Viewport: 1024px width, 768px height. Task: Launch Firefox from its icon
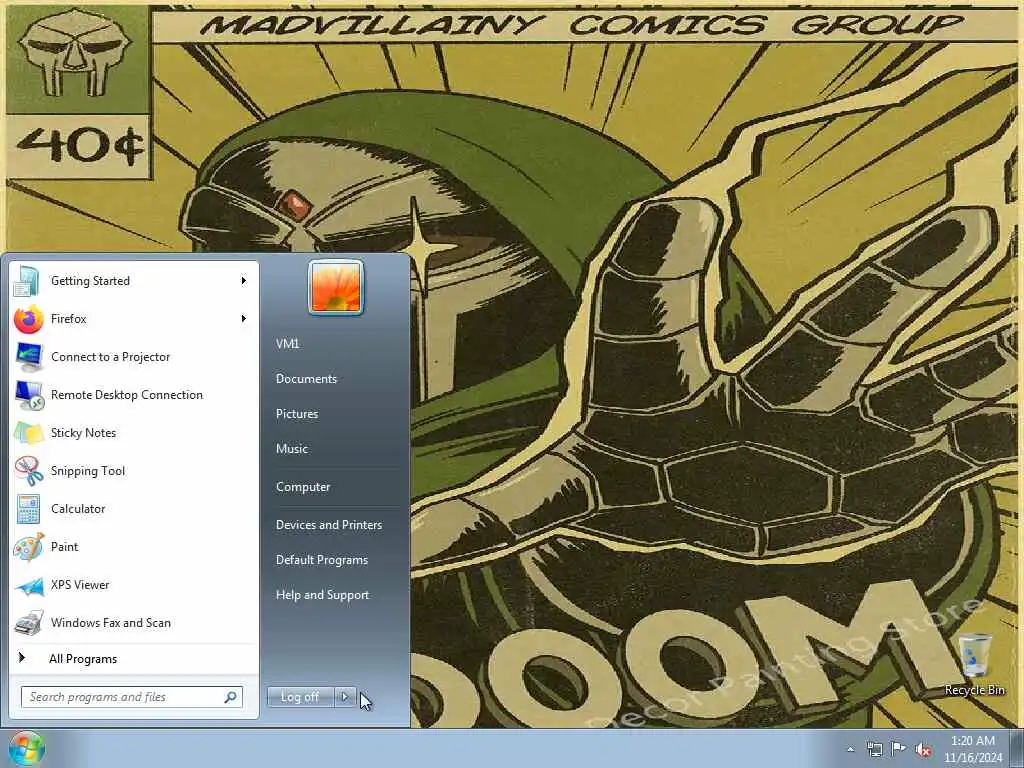tap(29, 319)
